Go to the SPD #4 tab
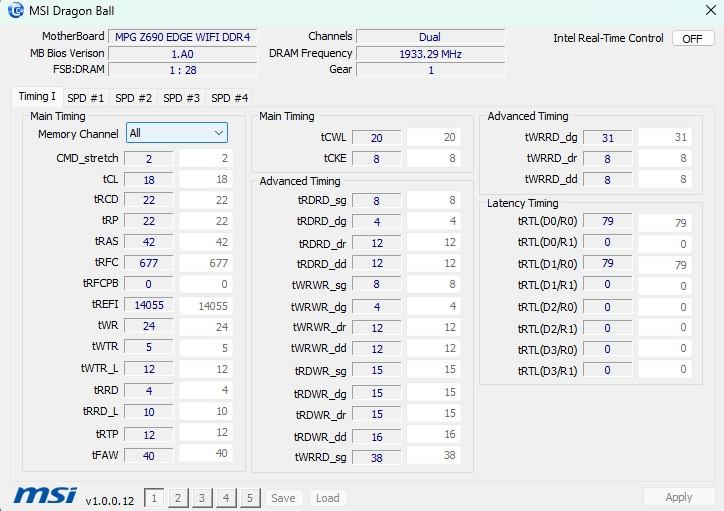The image size is (724, 511). tap(229, 98)
